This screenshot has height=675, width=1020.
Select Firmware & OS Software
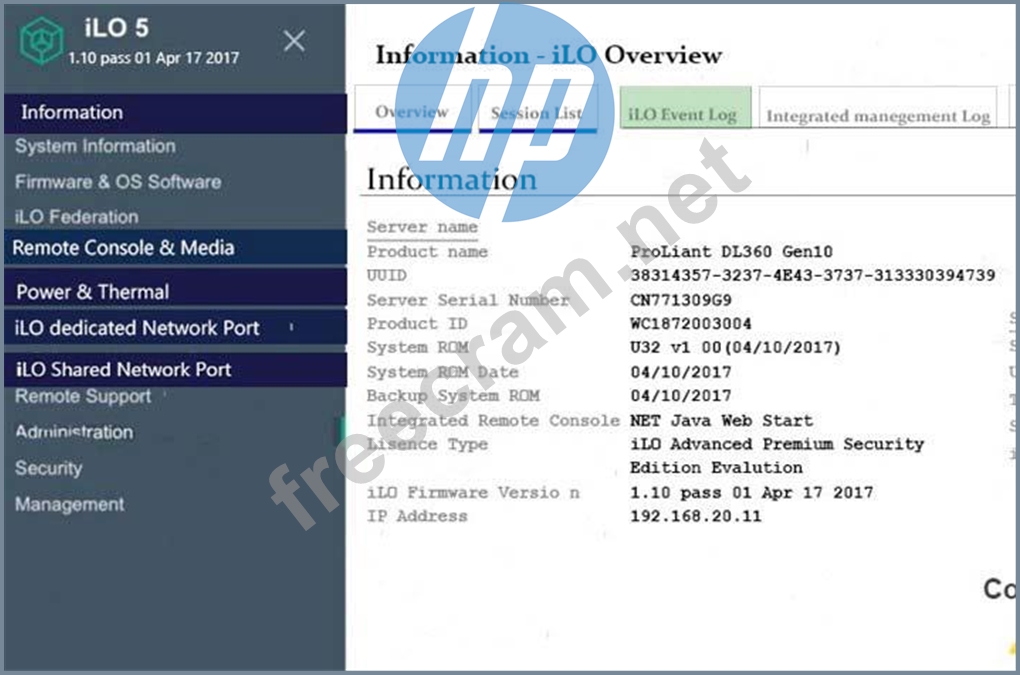pyautogui.click(x=118, y=182)
